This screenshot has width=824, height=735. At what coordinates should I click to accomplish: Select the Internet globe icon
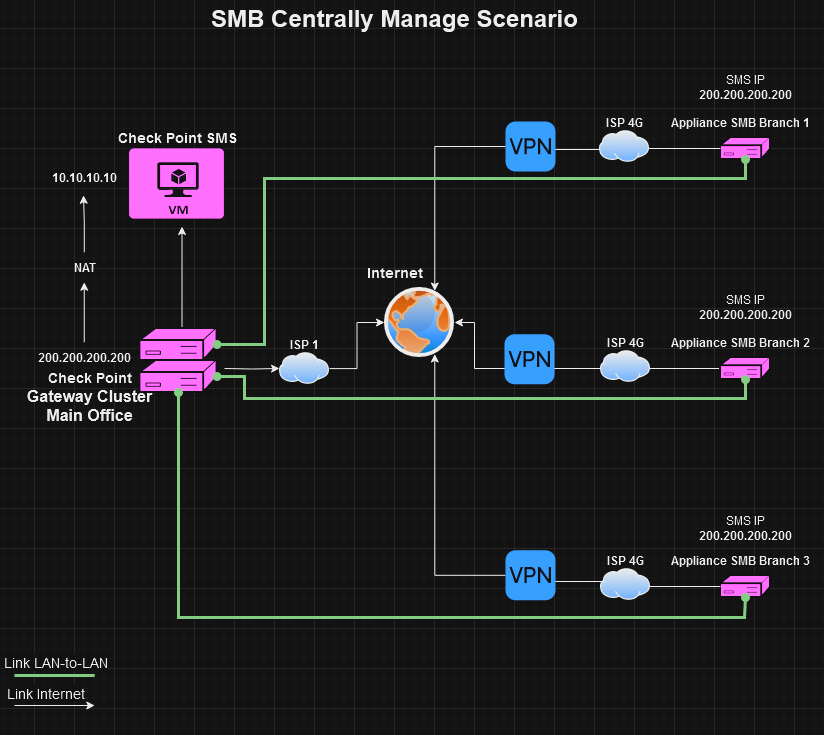tap(419, 321)
